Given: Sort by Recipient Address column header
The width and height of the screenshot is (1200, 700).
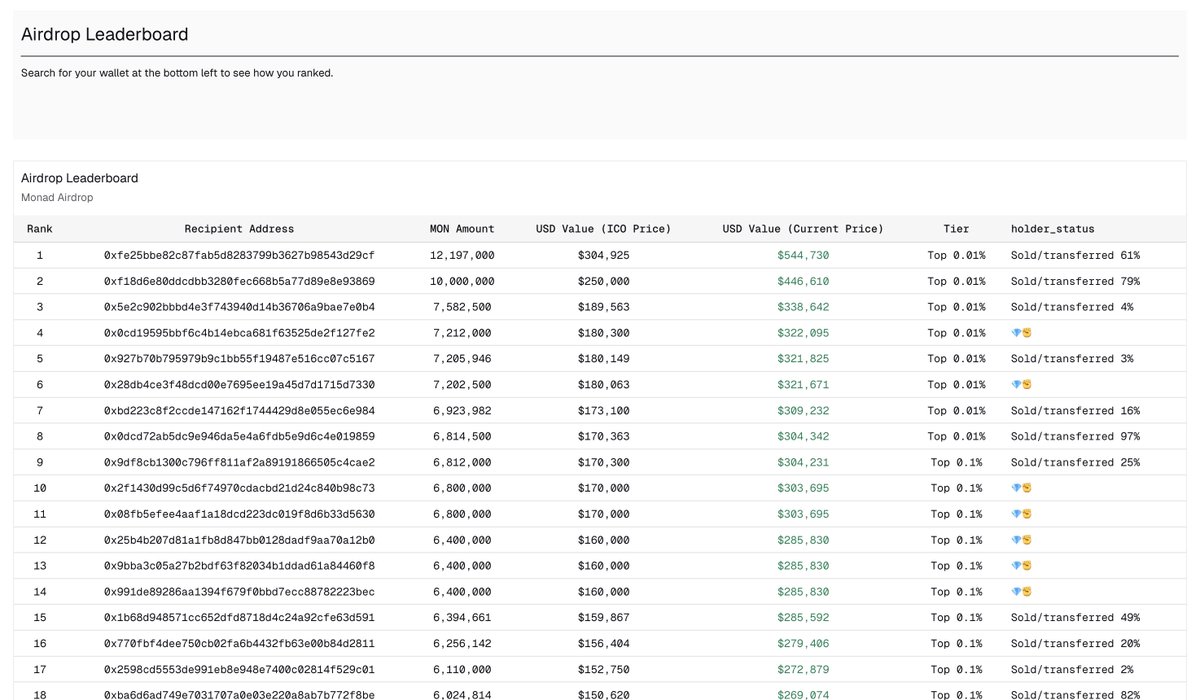Looking at the screenshot, I should pos(239,229).
